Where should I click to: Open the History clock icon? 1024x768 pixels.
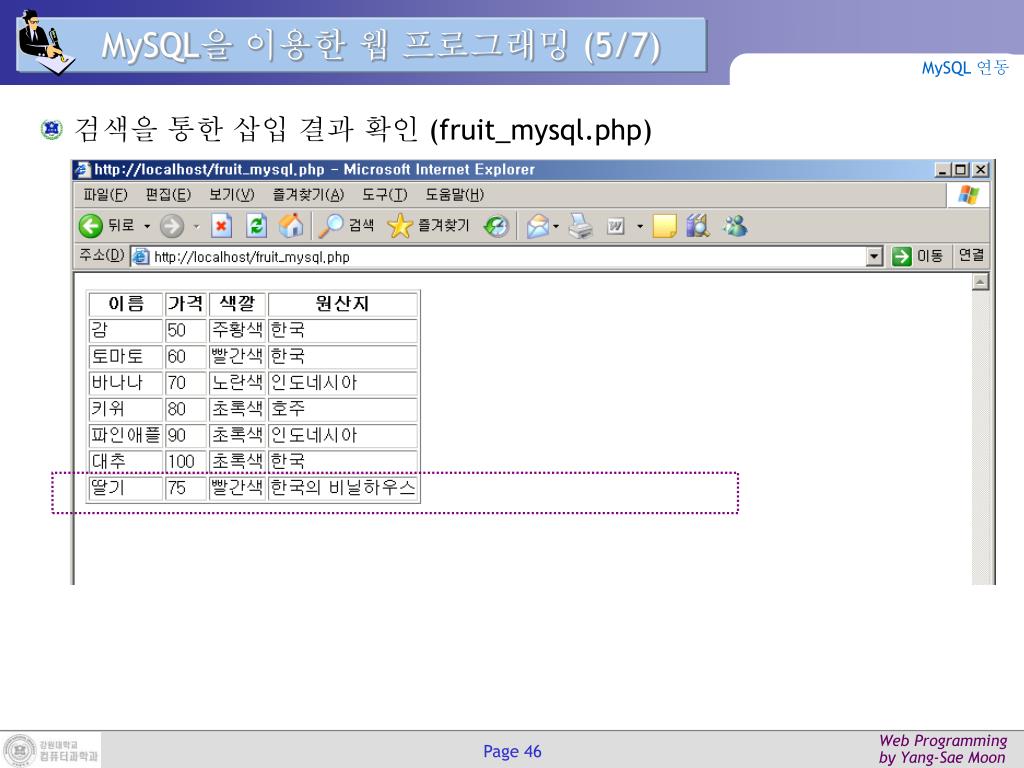496,226
